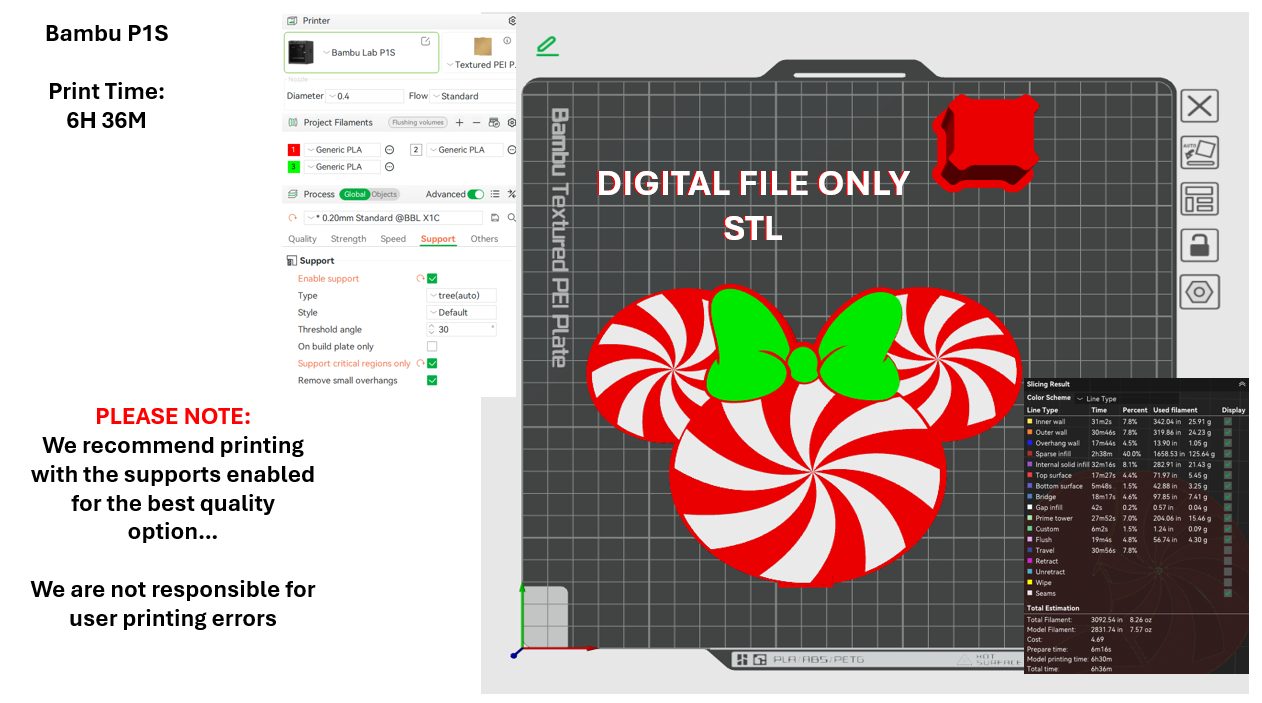Uncheck the Enable support checkbox
This screenshot has height=703, width=1262.
coord(432,279)
